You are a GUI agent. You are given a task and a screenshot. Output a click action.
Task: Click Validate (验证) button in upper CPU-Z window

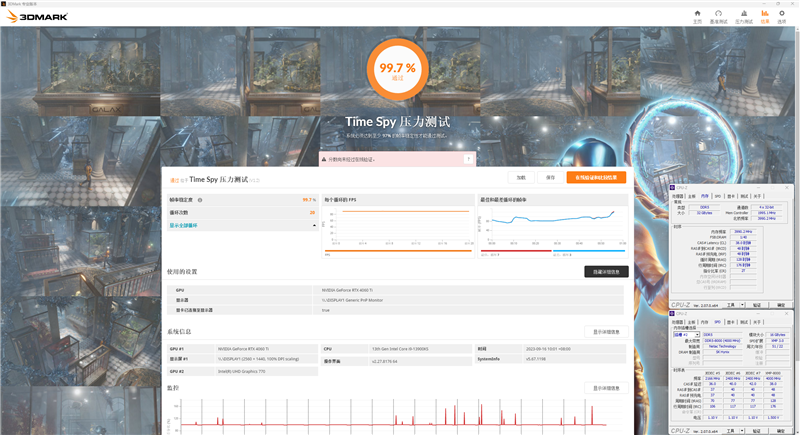click(757, 305)
